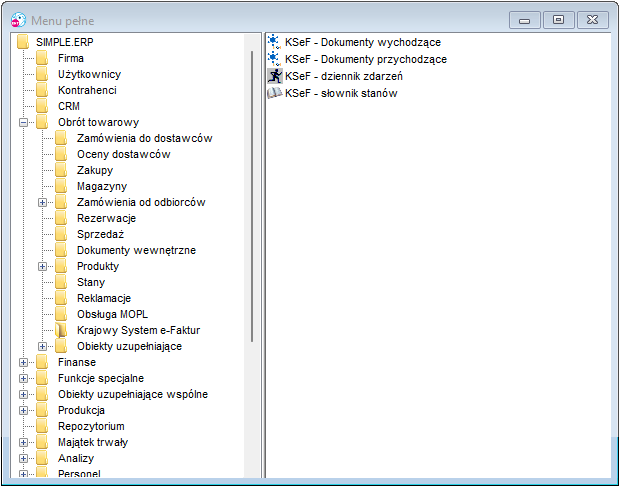Select the Dokumenty wewnętrzne tree item
The height and width of the screenshot is (487, 620).
[136, 250]
